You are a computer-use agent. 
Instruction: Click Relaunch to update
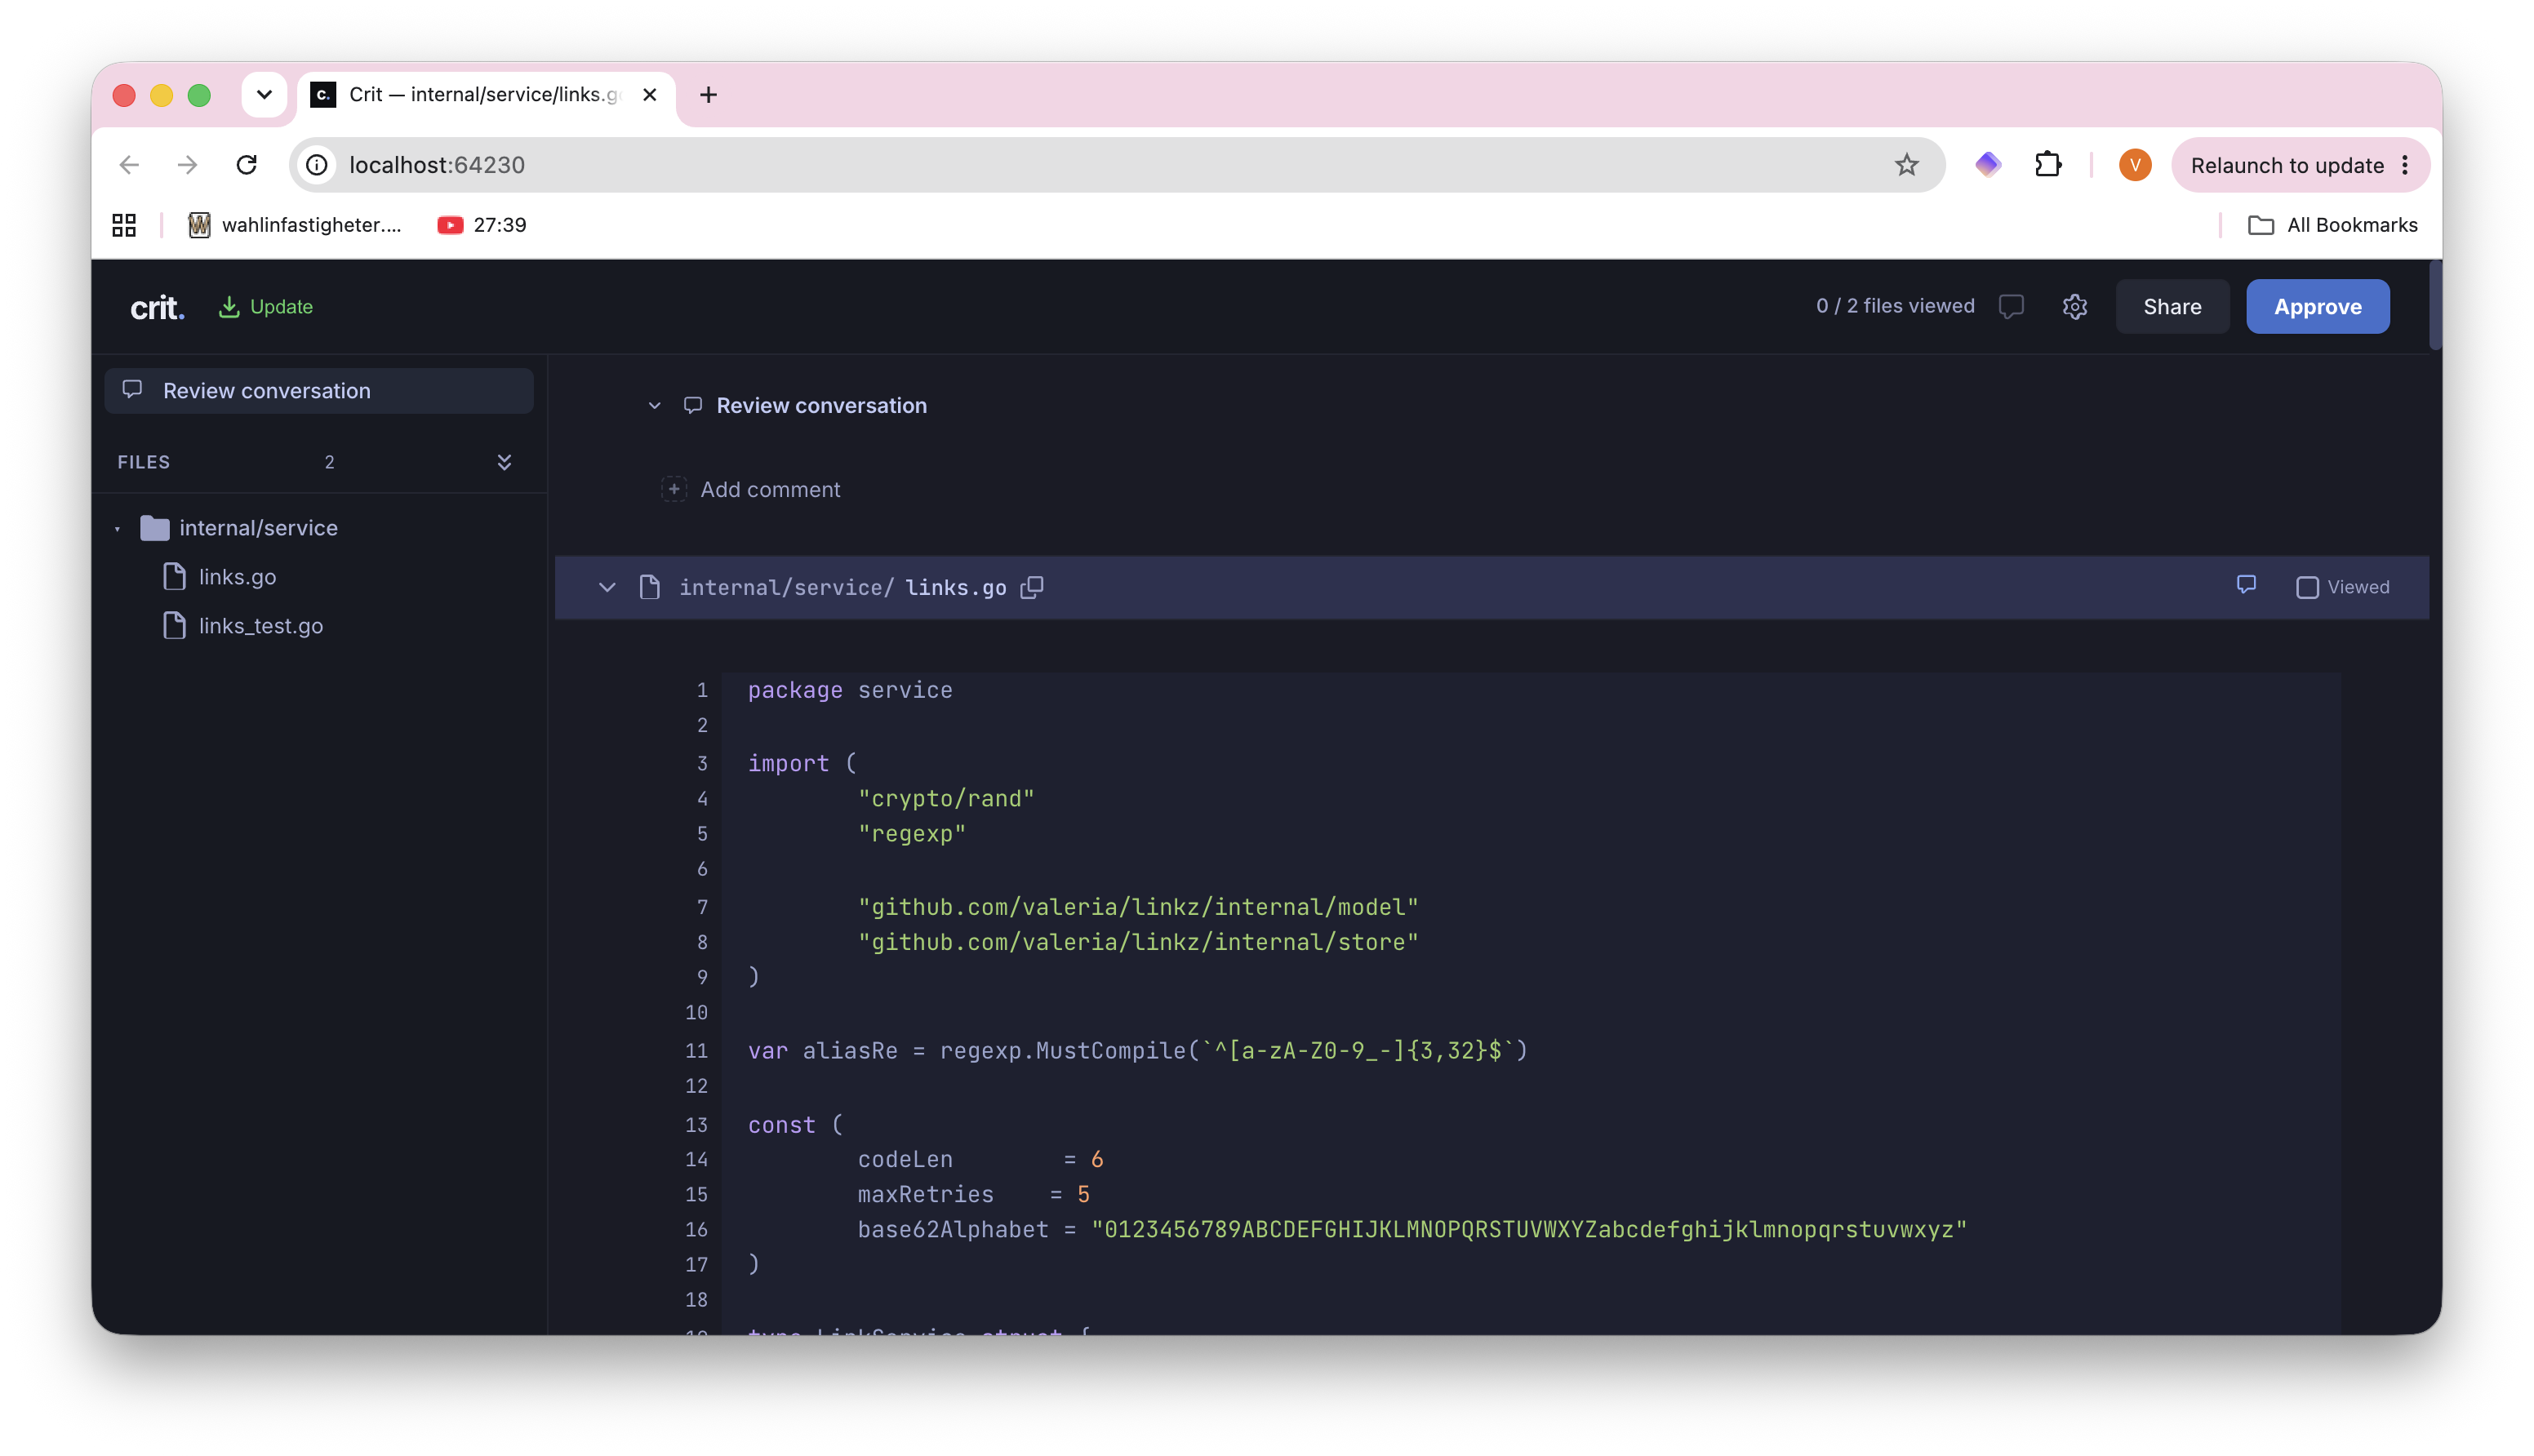2286,165
